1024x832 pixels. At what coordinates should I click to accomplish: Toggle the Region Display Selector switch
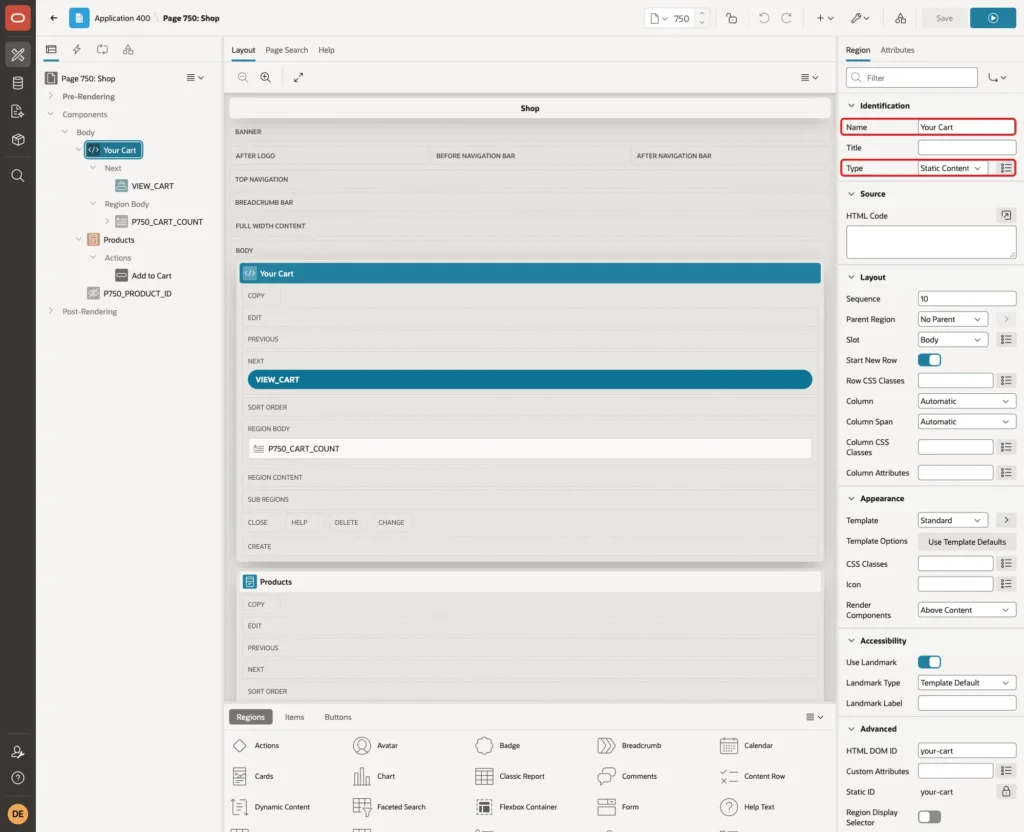click(929, 817)
